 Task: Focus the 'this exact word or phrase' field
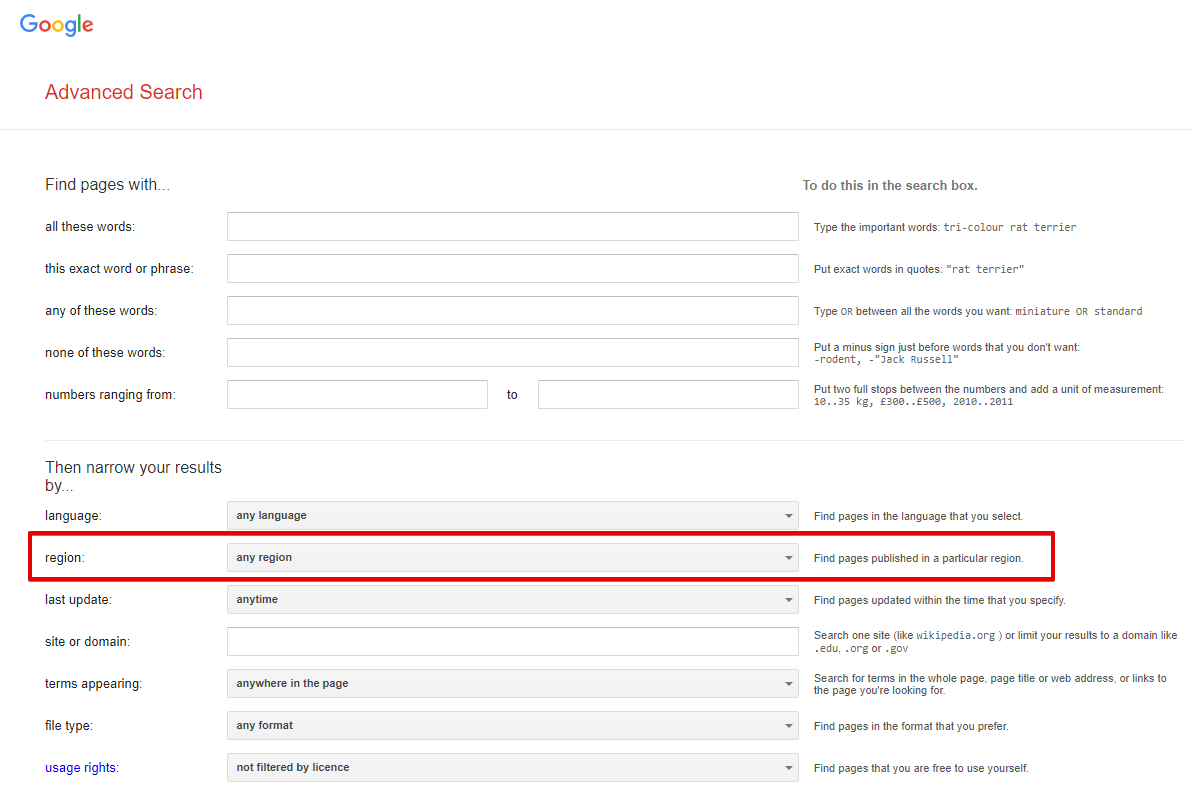coord(512,269)
